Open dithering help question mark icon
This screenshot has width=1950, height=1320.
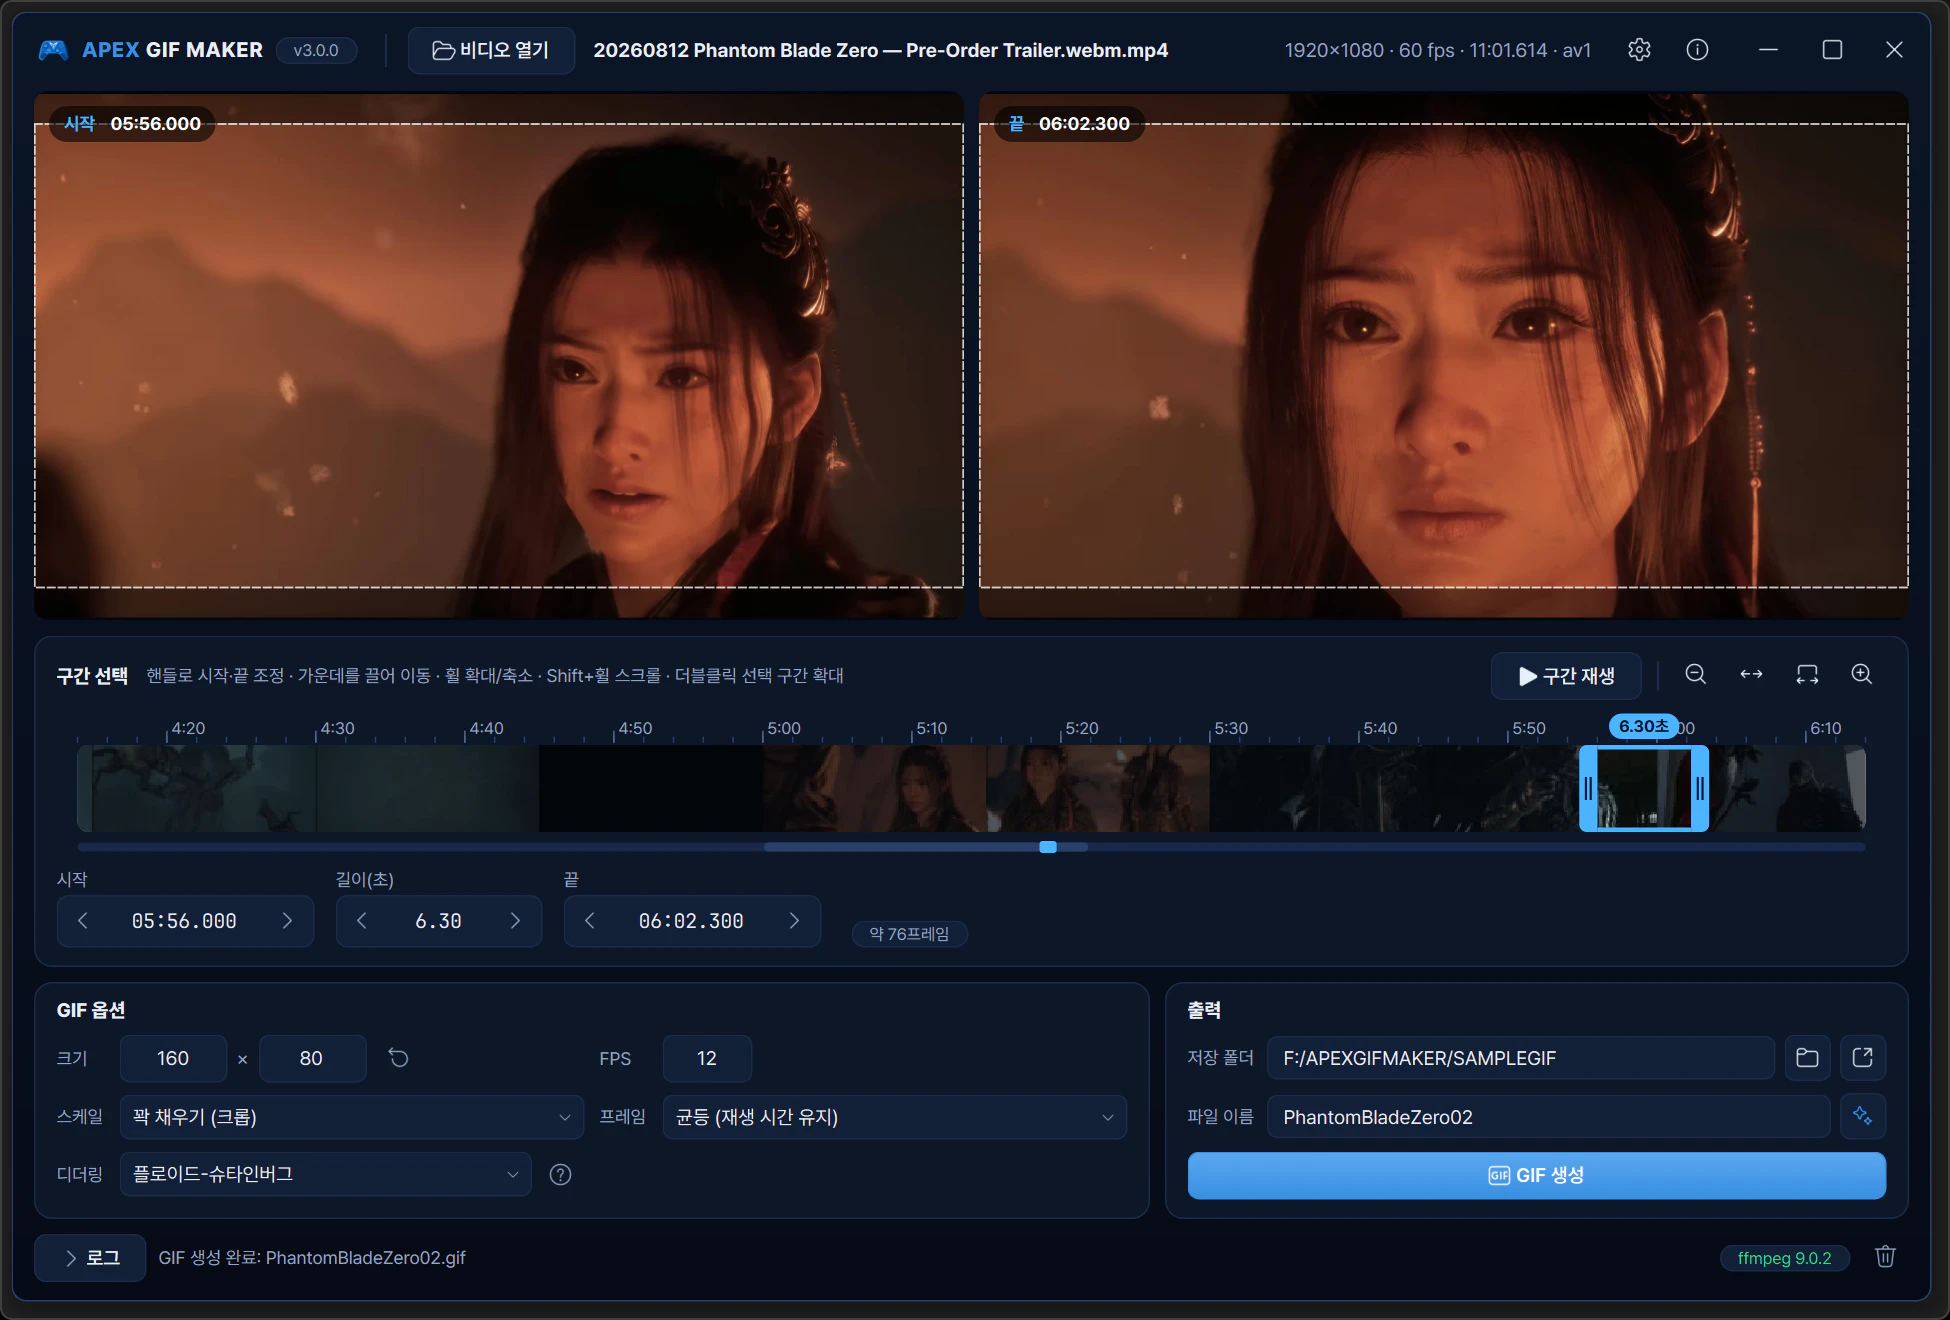(560, 1175)
